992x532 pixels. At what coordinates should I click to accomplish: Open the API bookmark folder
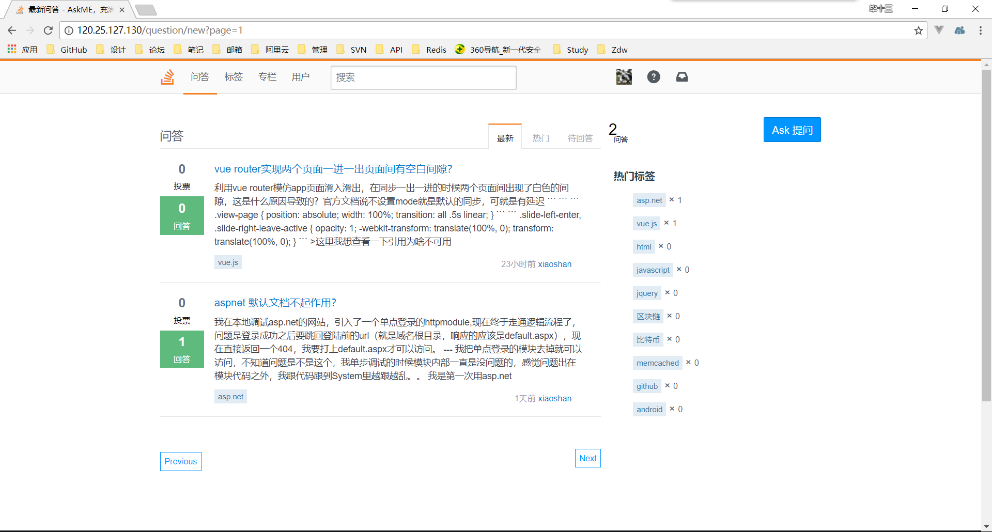click(389, 49)
